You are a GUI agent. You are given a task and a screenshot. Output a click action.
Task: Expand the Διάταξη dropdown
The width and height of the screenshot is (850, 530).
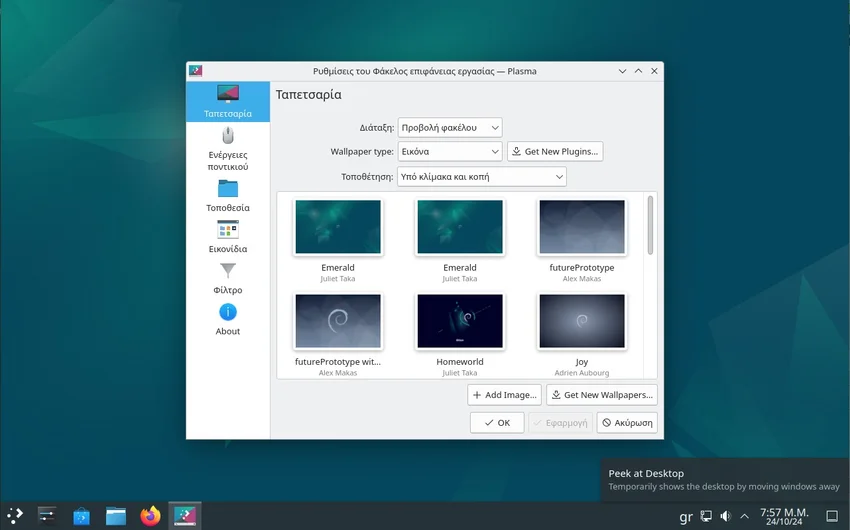450,128
